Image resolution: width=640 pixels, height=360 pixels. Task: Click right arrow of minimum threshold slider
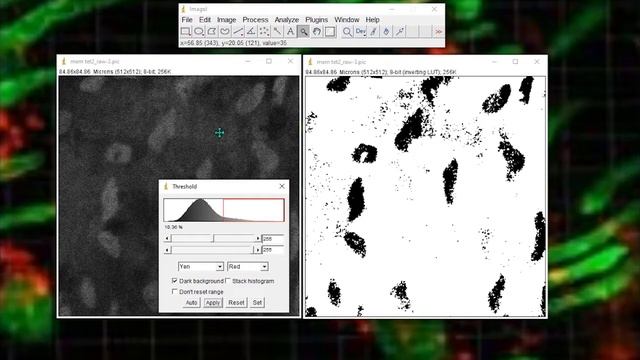[258, 238]
